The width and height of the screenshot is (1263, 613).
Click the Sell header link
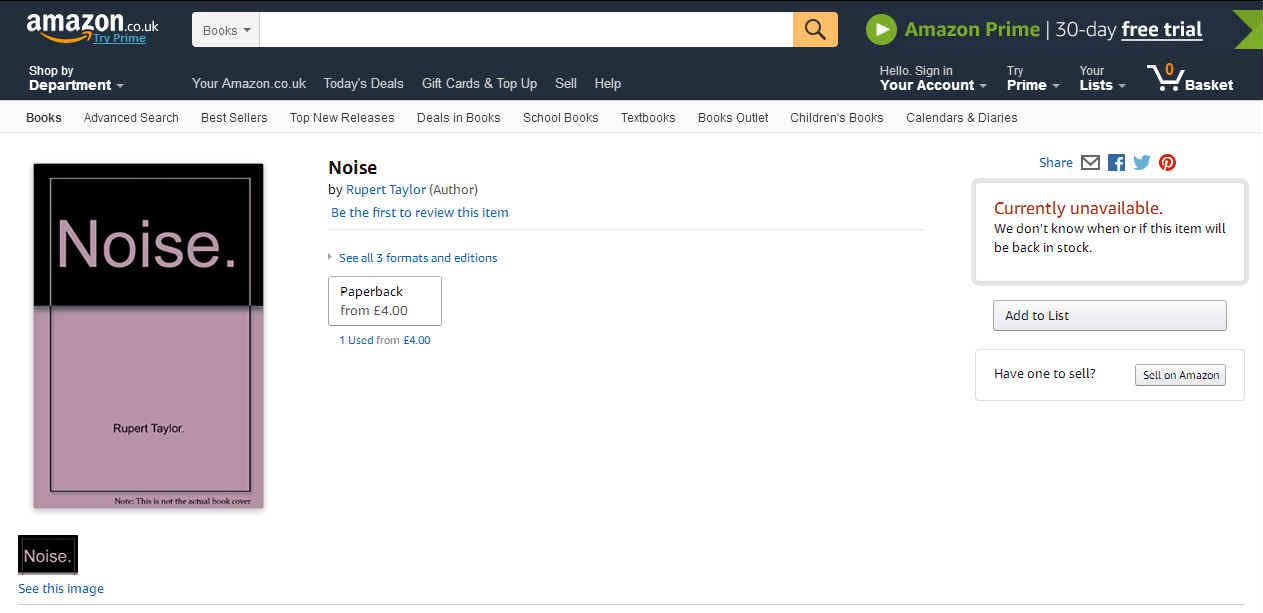(x=566, y=84)
